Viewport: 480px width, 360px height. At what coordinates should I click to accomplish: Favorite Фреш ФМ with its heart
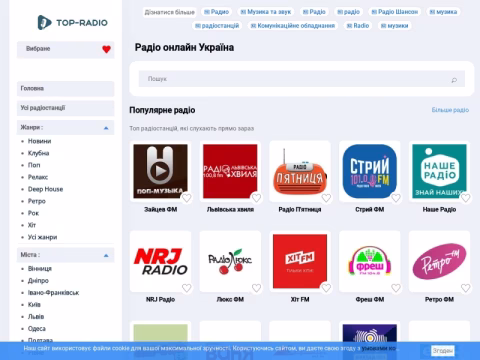coord(396,288)
